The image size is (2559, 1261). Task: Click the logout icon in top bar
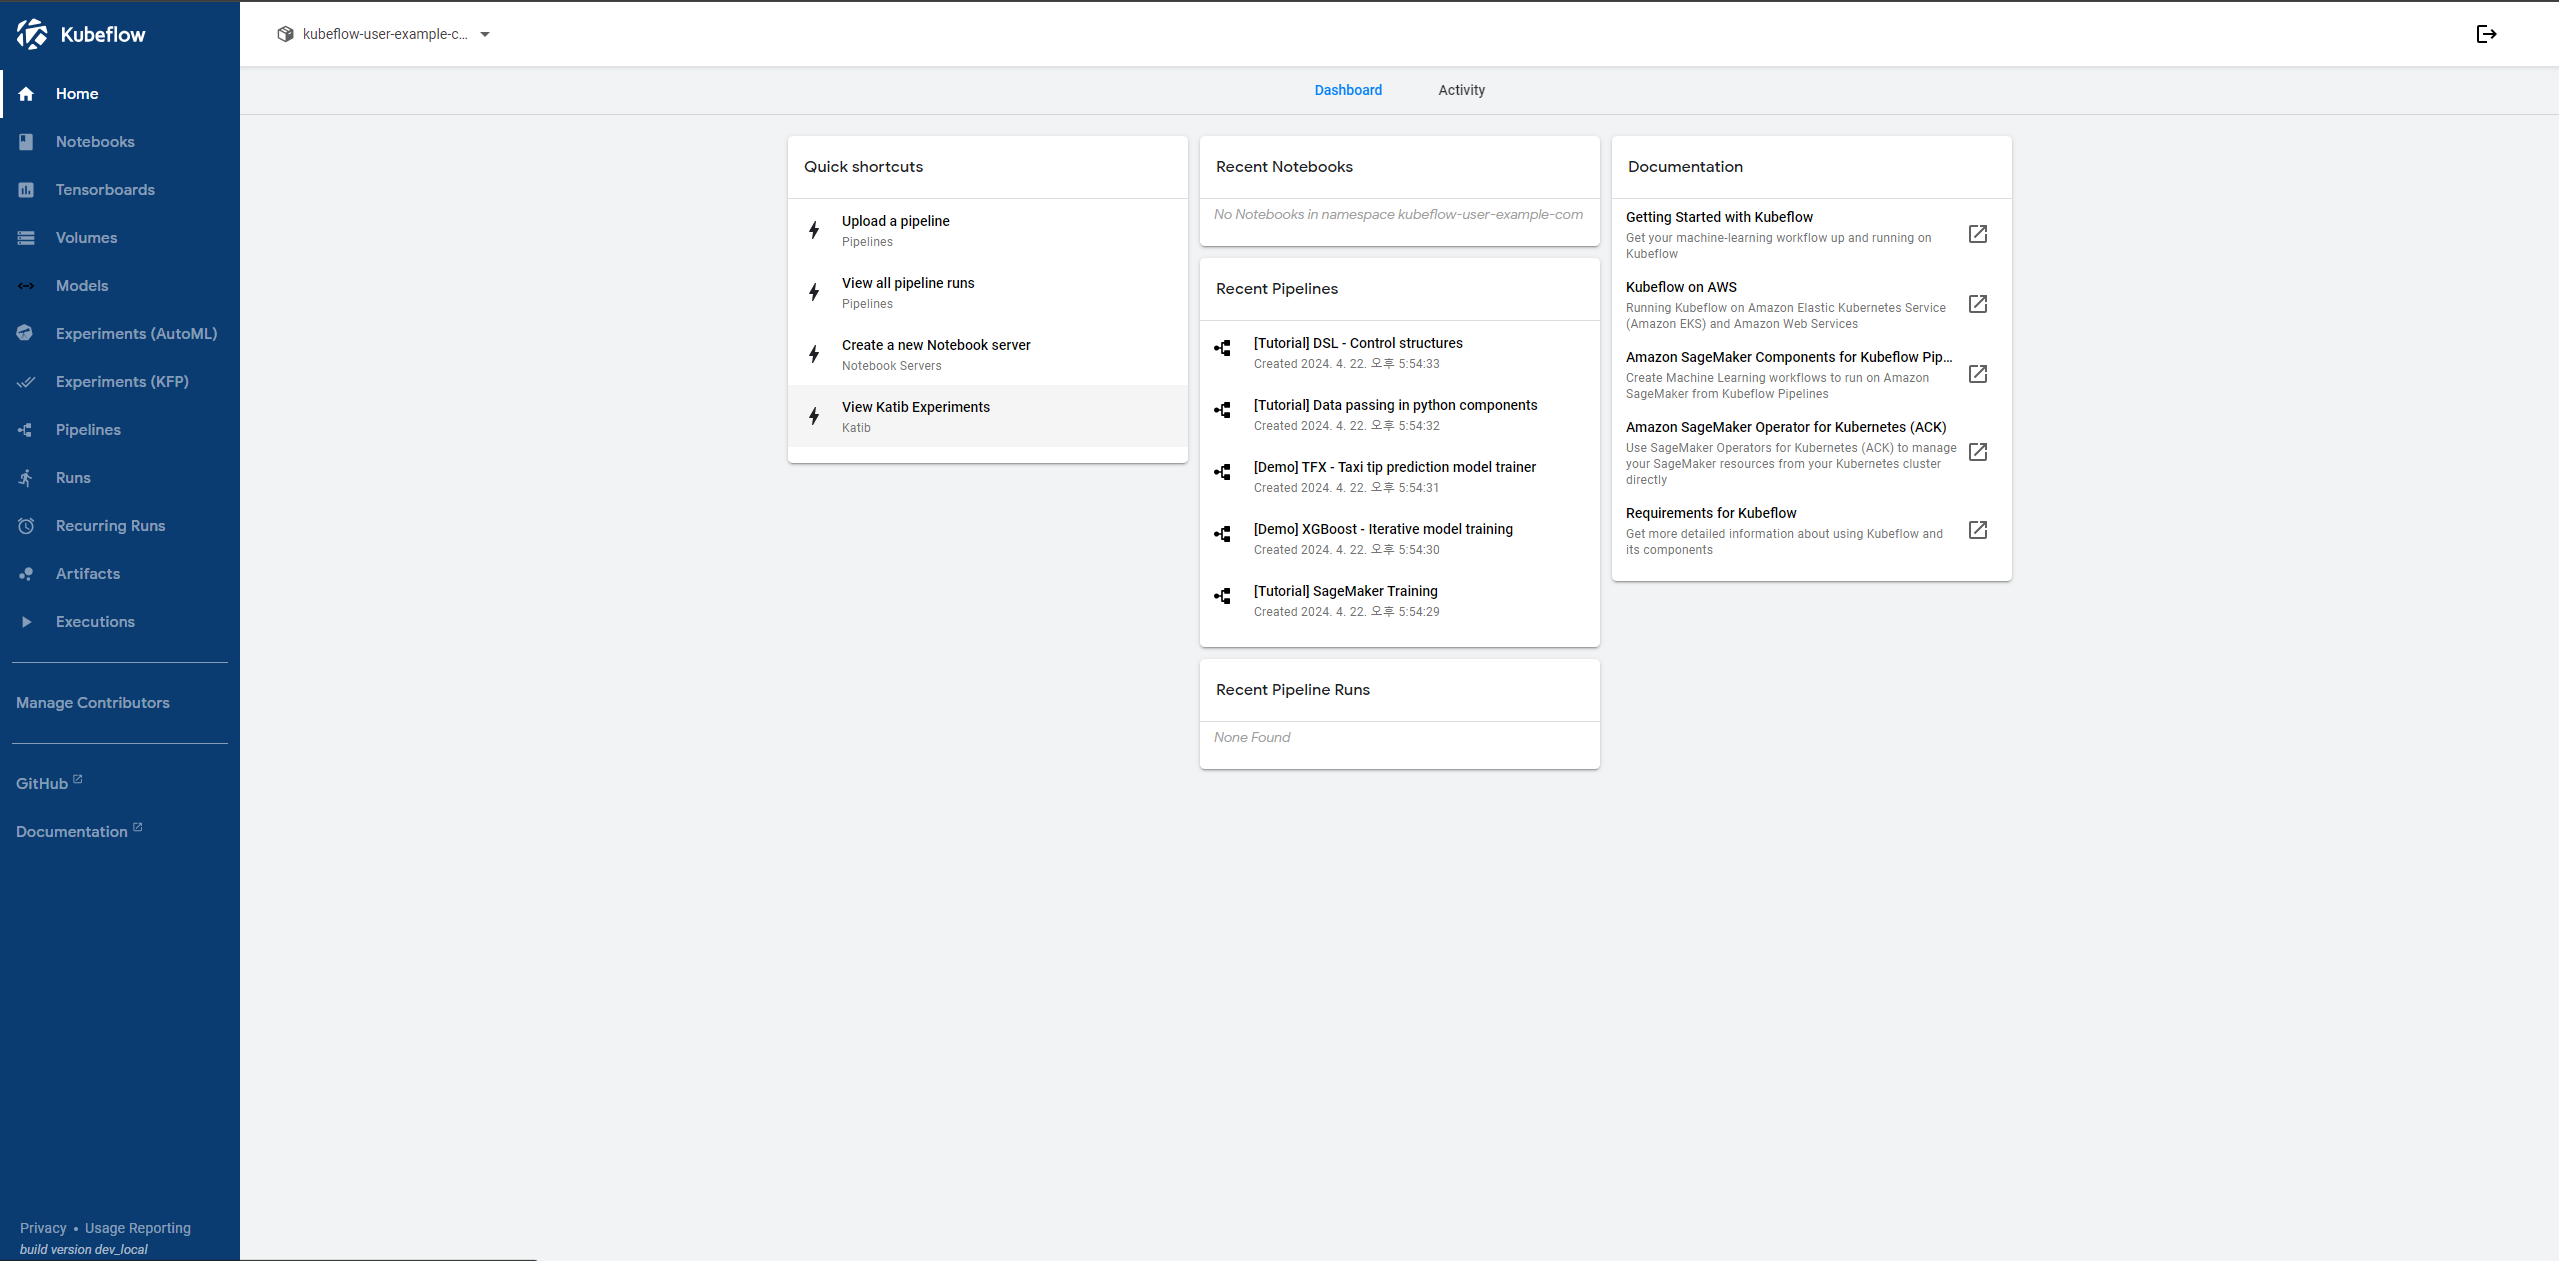(2486, 34)
